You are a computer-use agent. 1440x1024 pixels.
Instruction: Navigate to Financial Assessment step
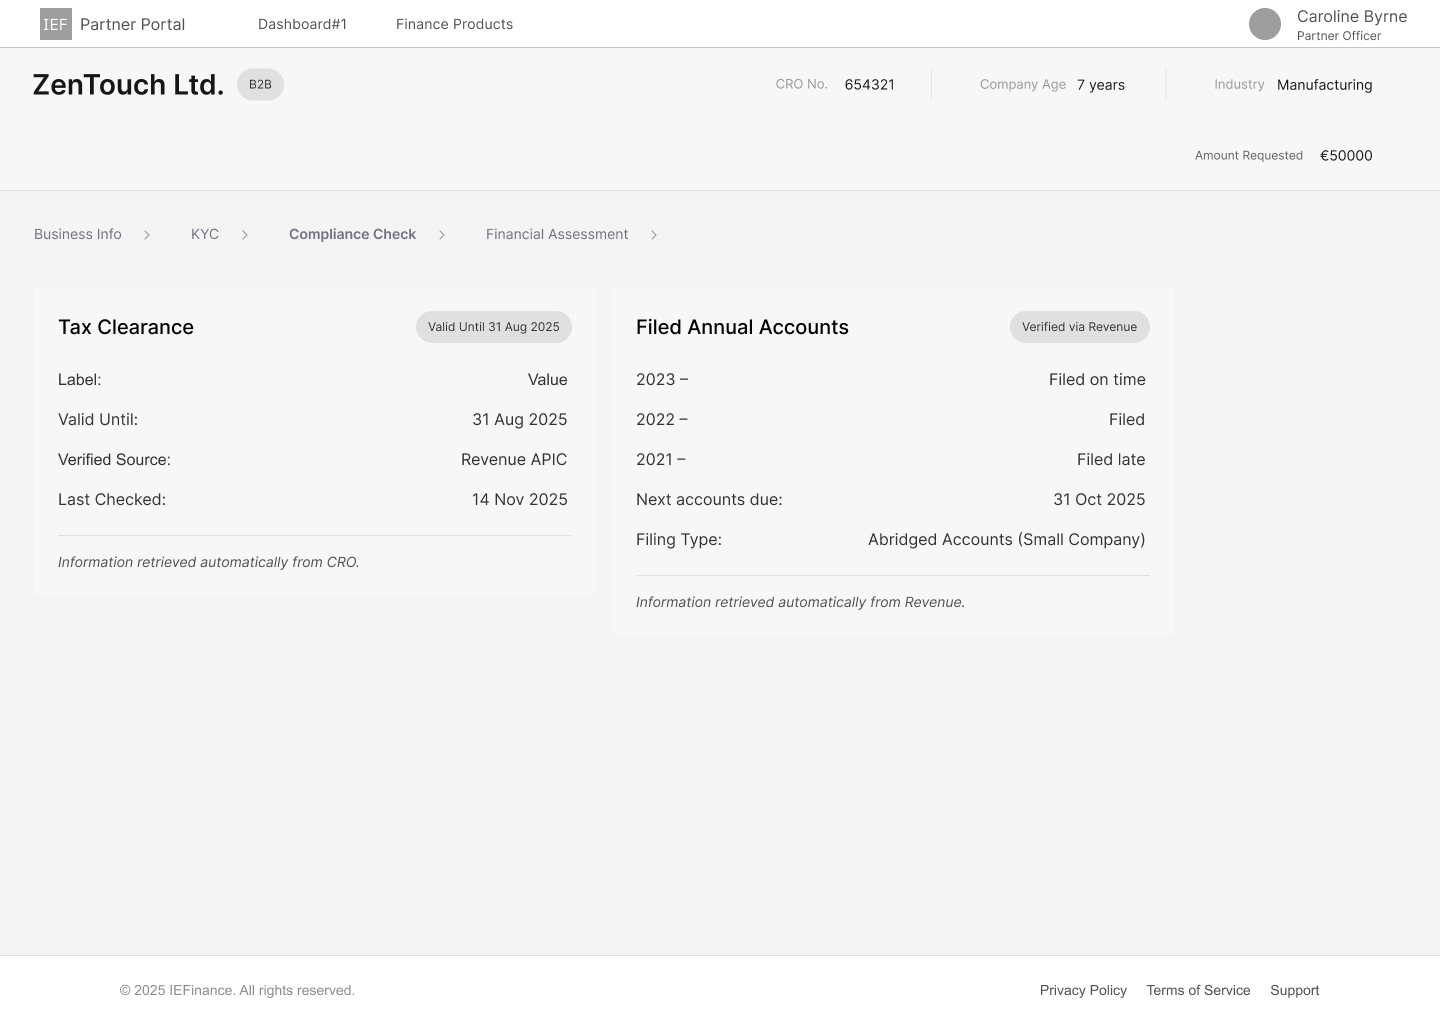pos(557,234)
